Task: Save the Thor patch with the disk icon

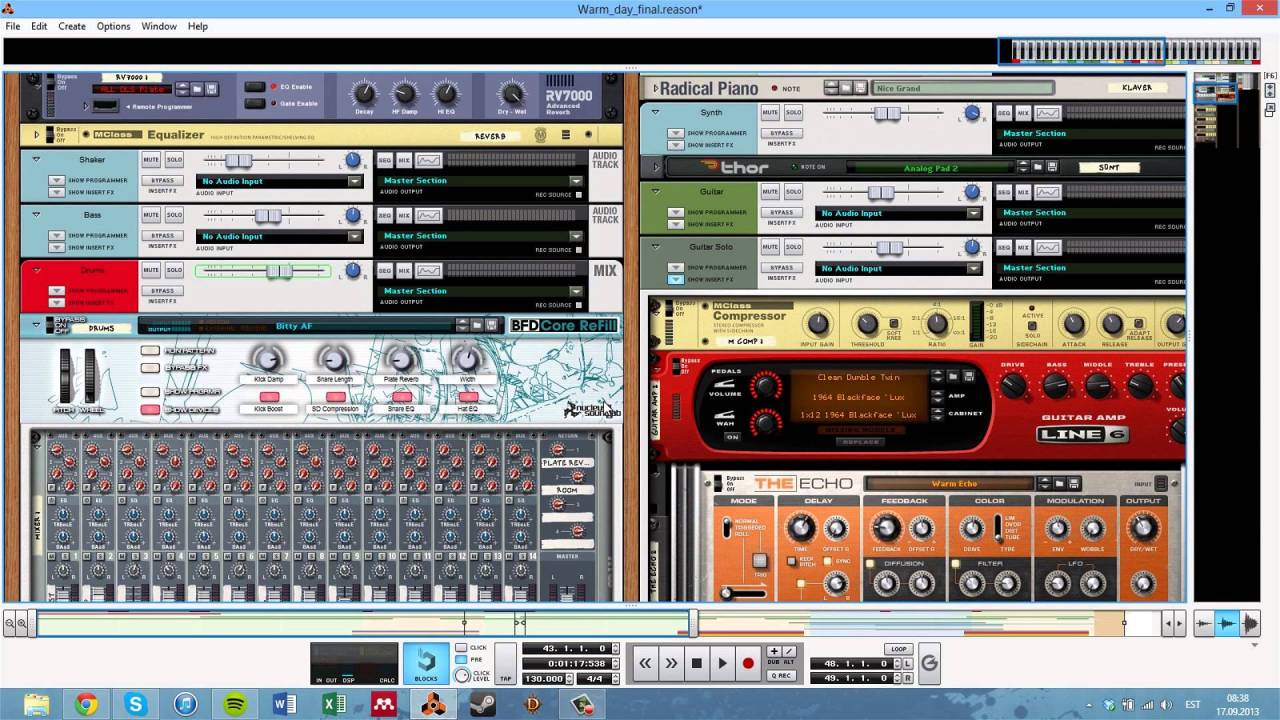Action: pyautogui.click(x=1053, y=167)
